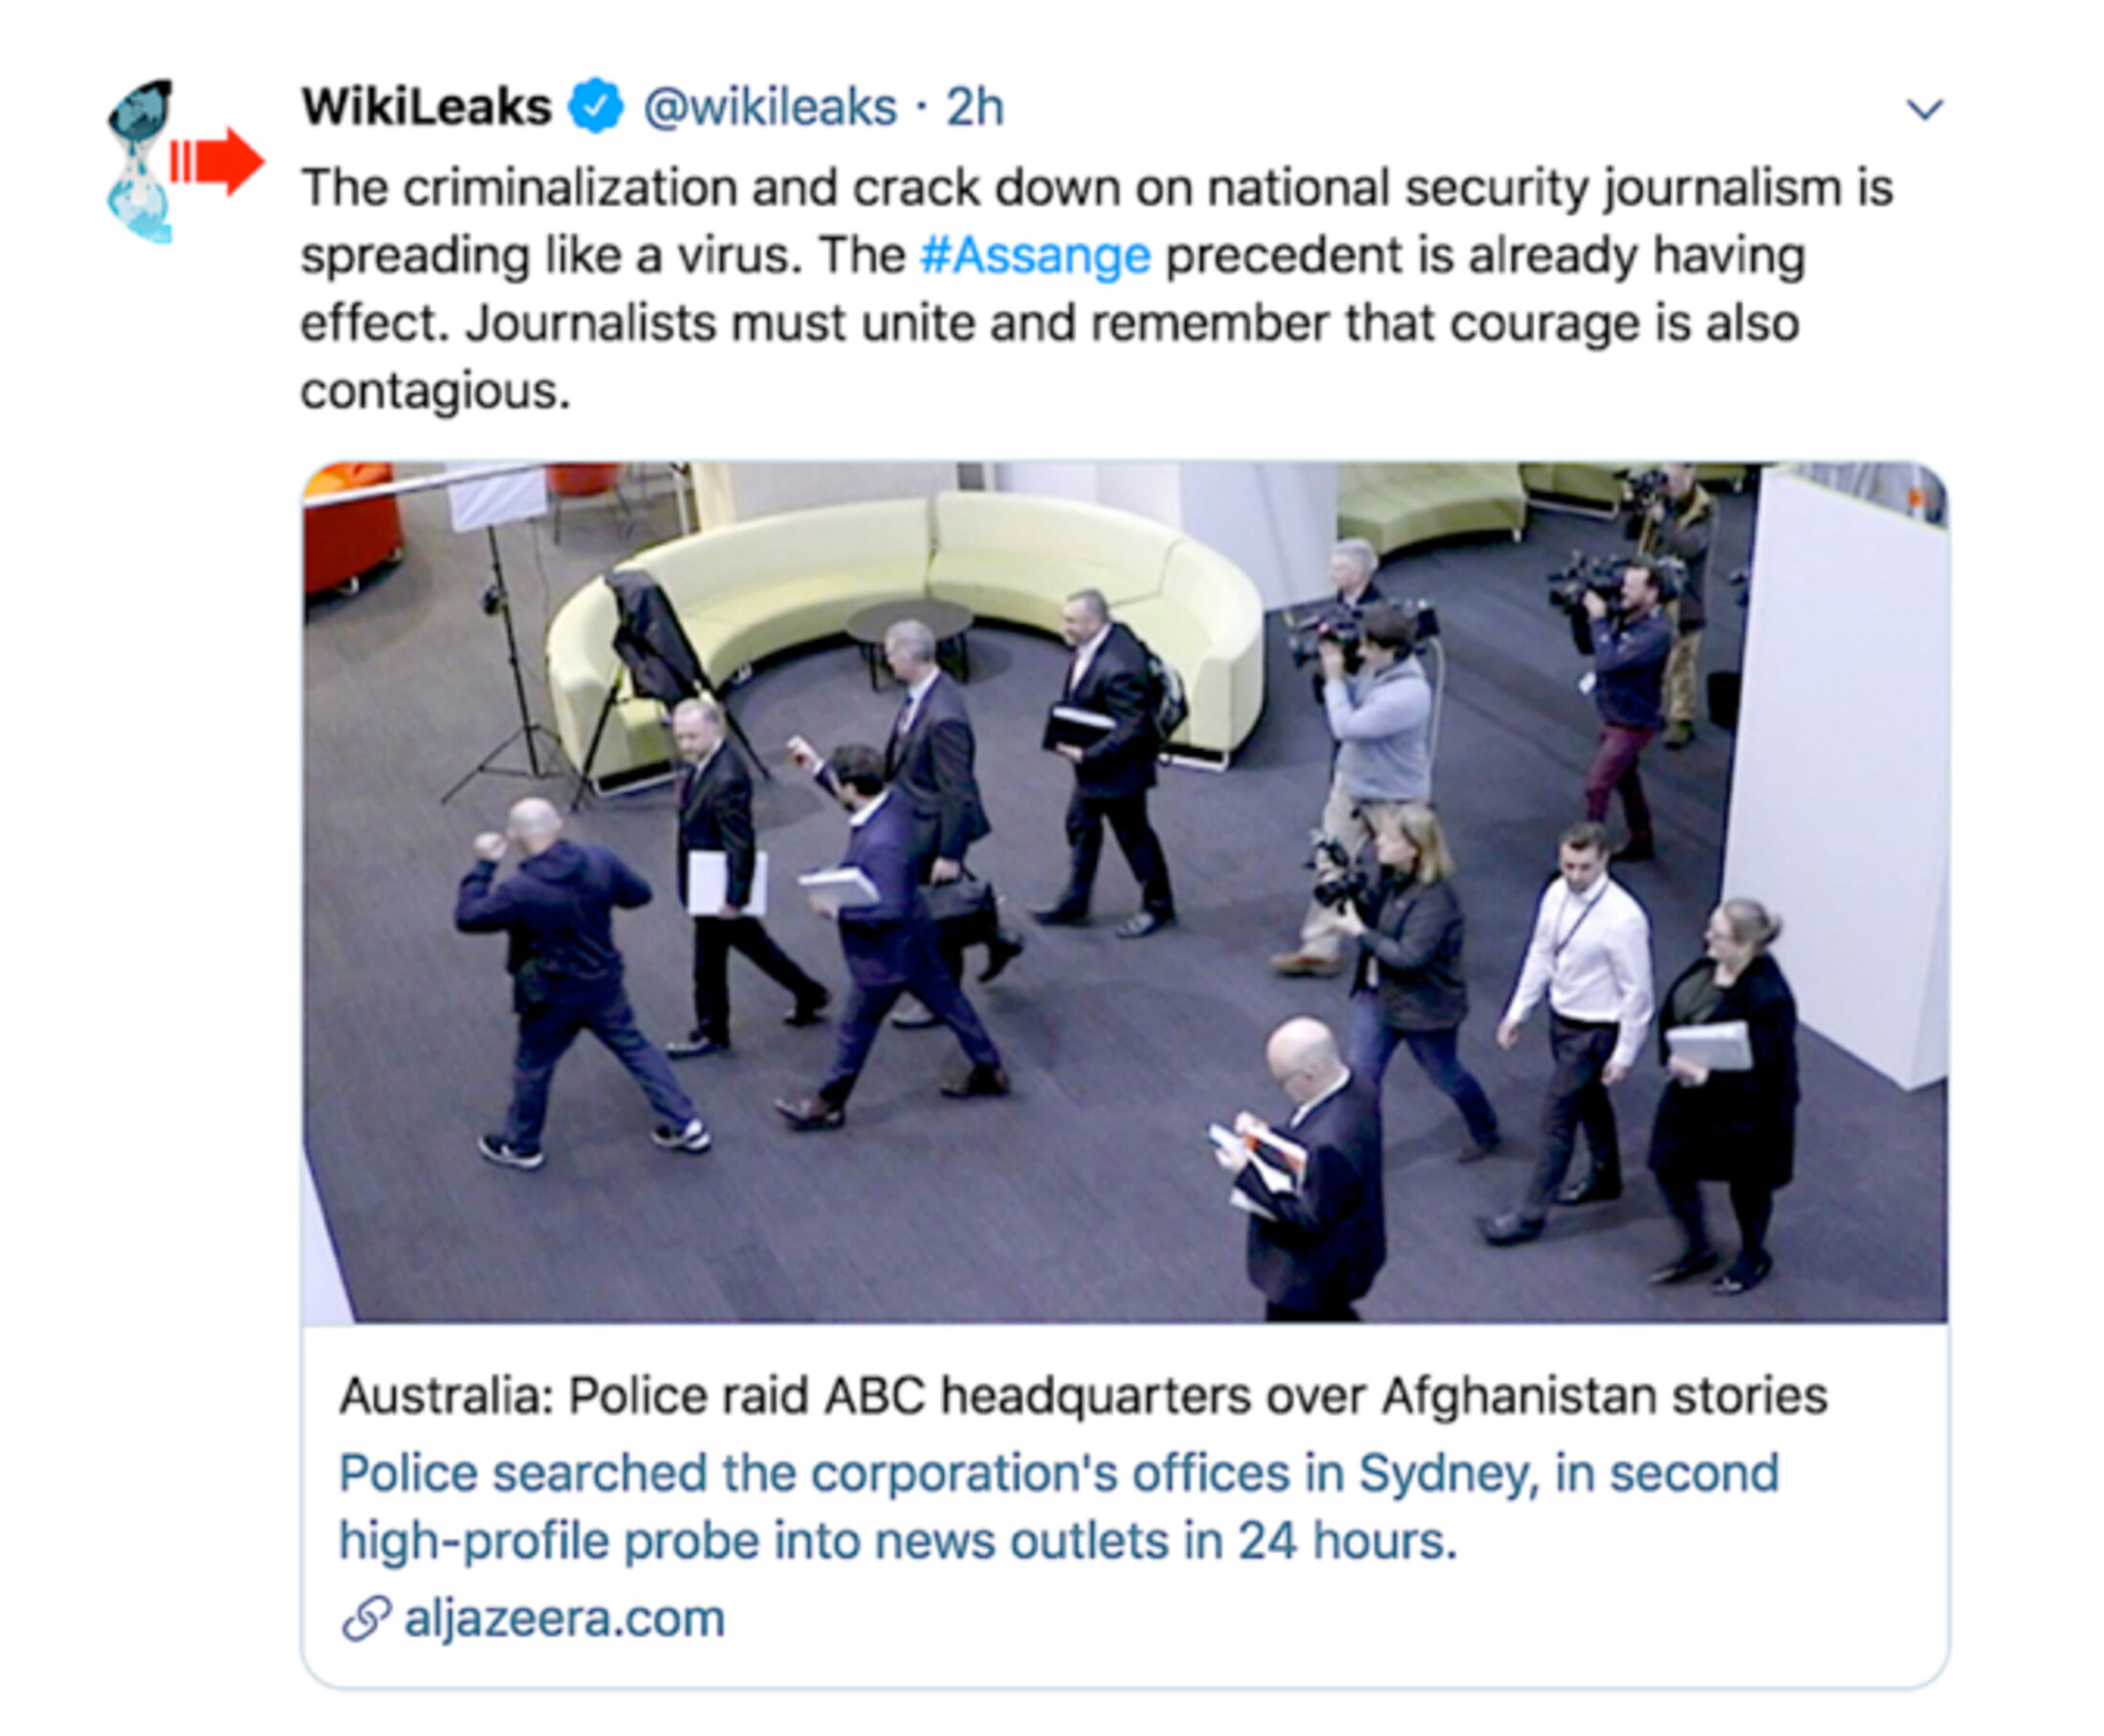
Task: Open the WikiLeaks display name
Action: tap(427, 106)
